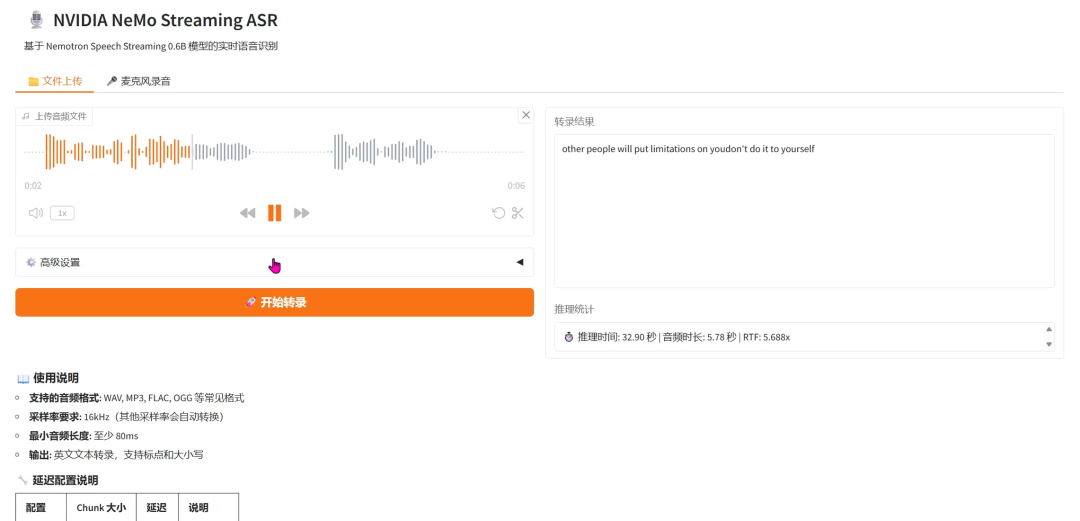Viewport: 1080px width, 521px height.
Task: Remove the uploaded audio with the X button
Action: coord(526,115)
